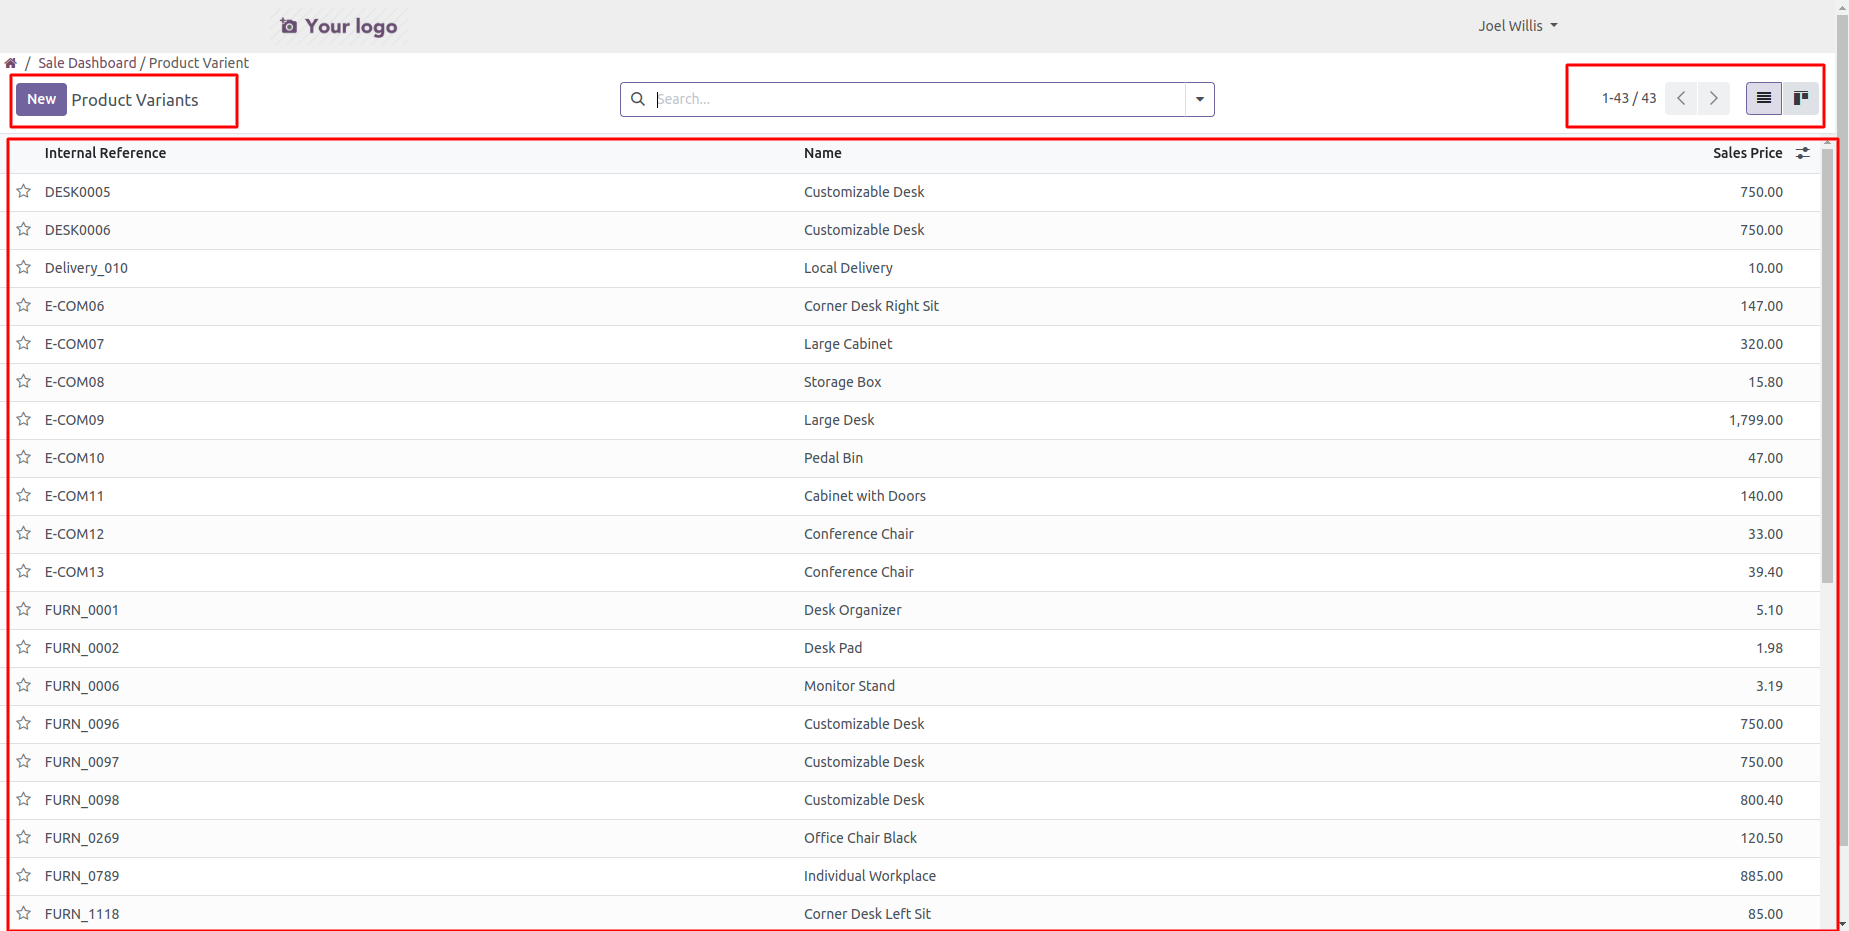Open the Large Desk record
The width and height of the screenshot is (1849, 931).
(x=839, y=420)
